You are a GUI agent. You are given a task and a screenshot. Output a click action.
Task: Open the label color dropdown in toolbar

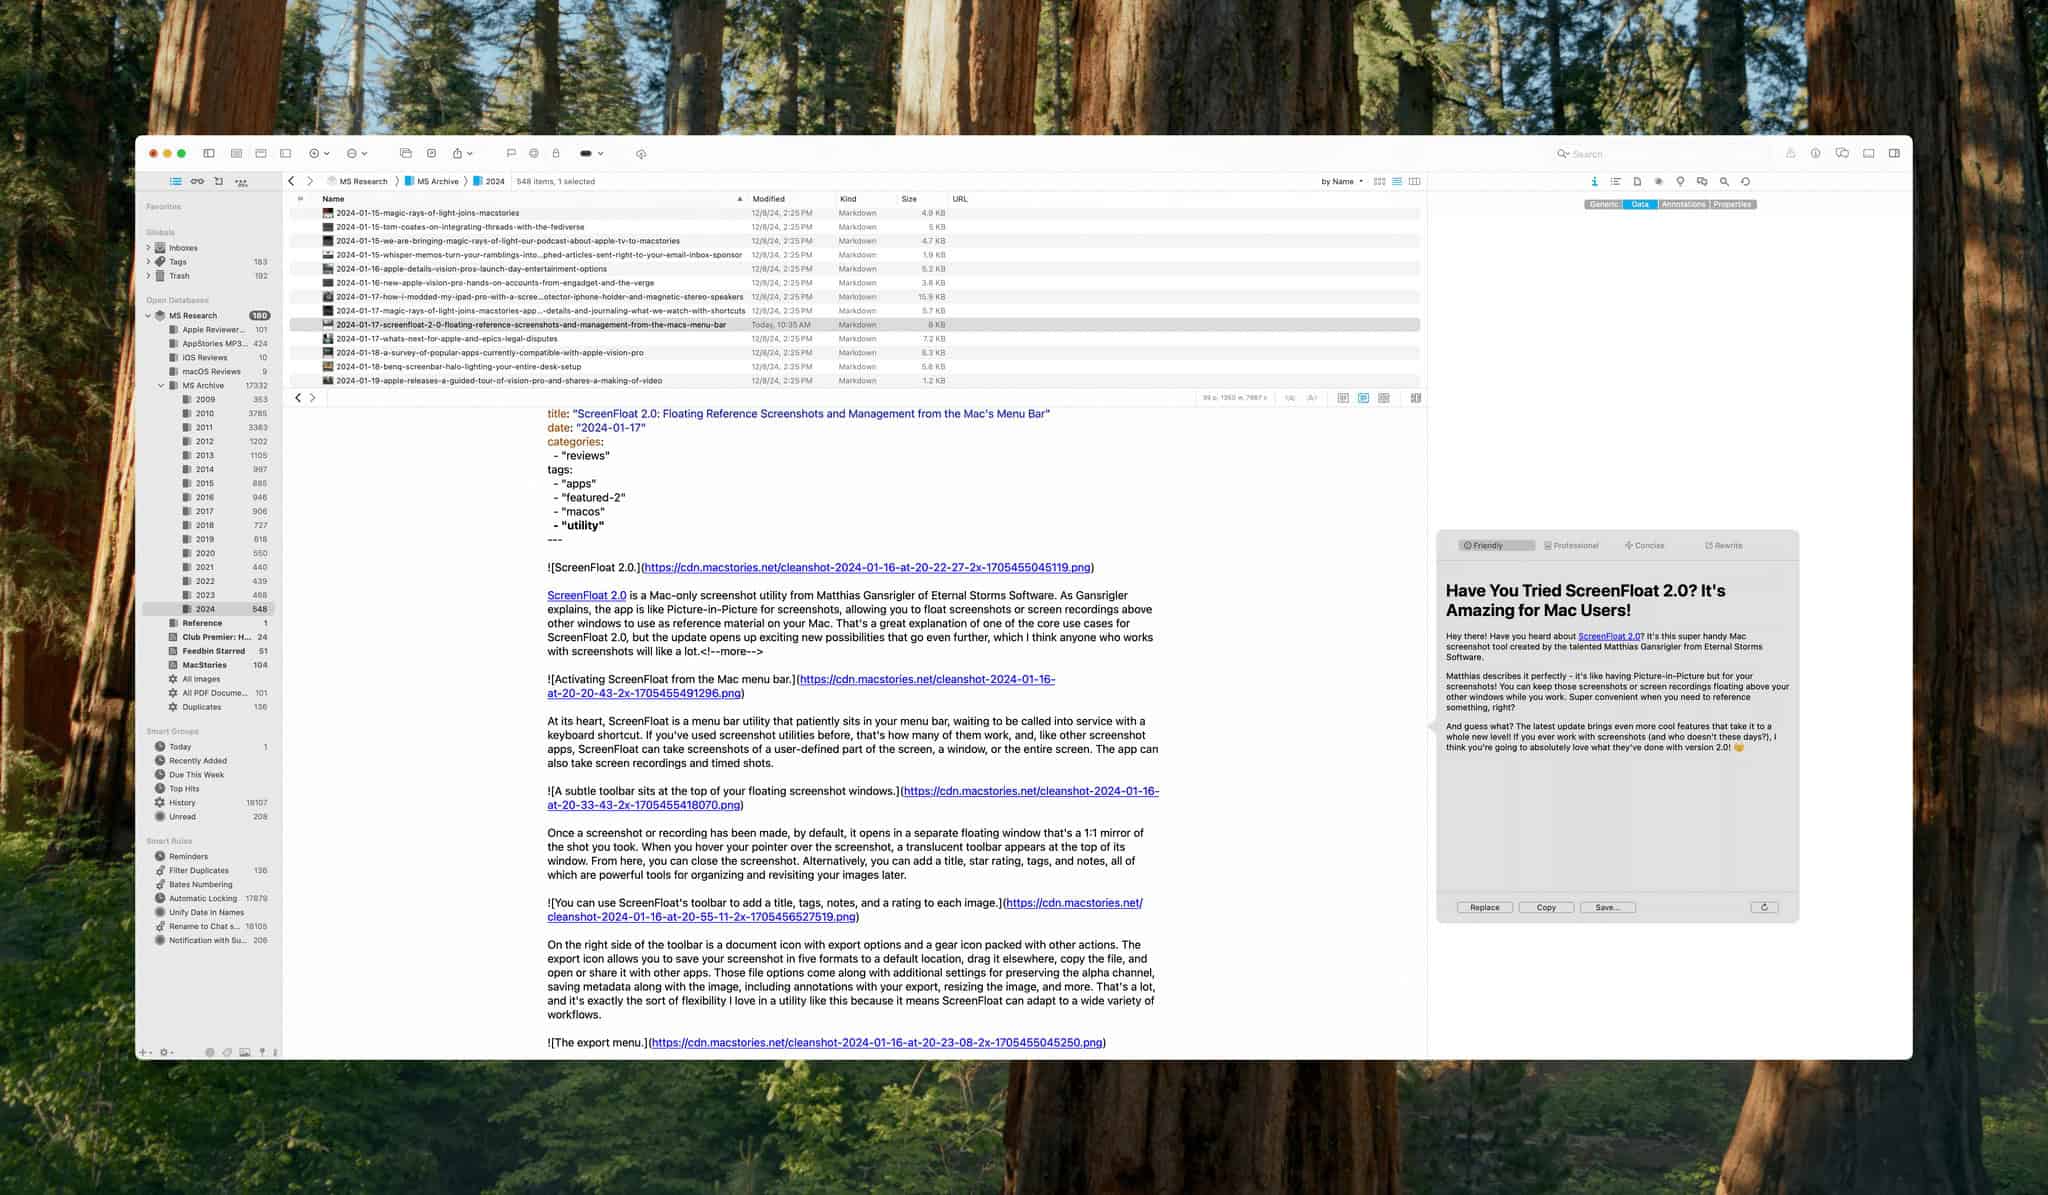click(x=592, y=153)
